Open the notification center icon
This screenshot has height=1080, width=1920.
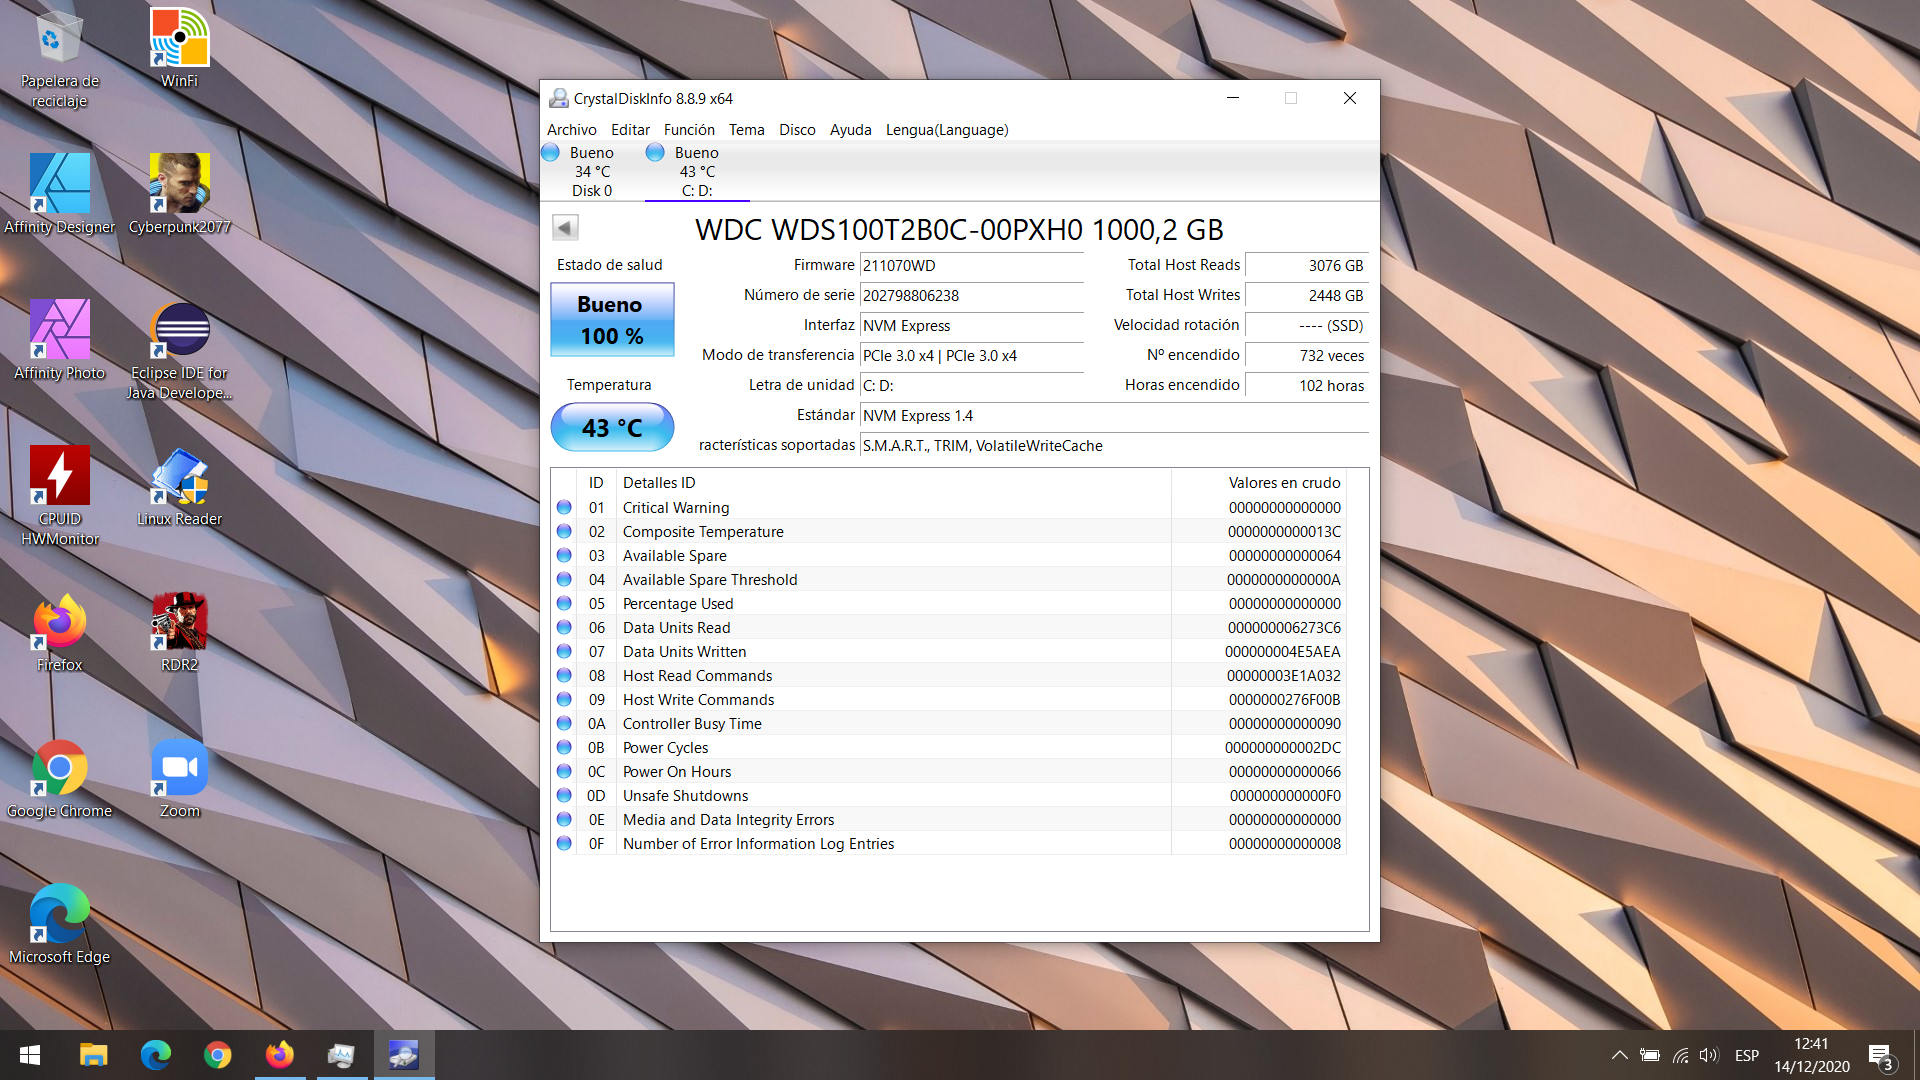click(1880, 1056)
